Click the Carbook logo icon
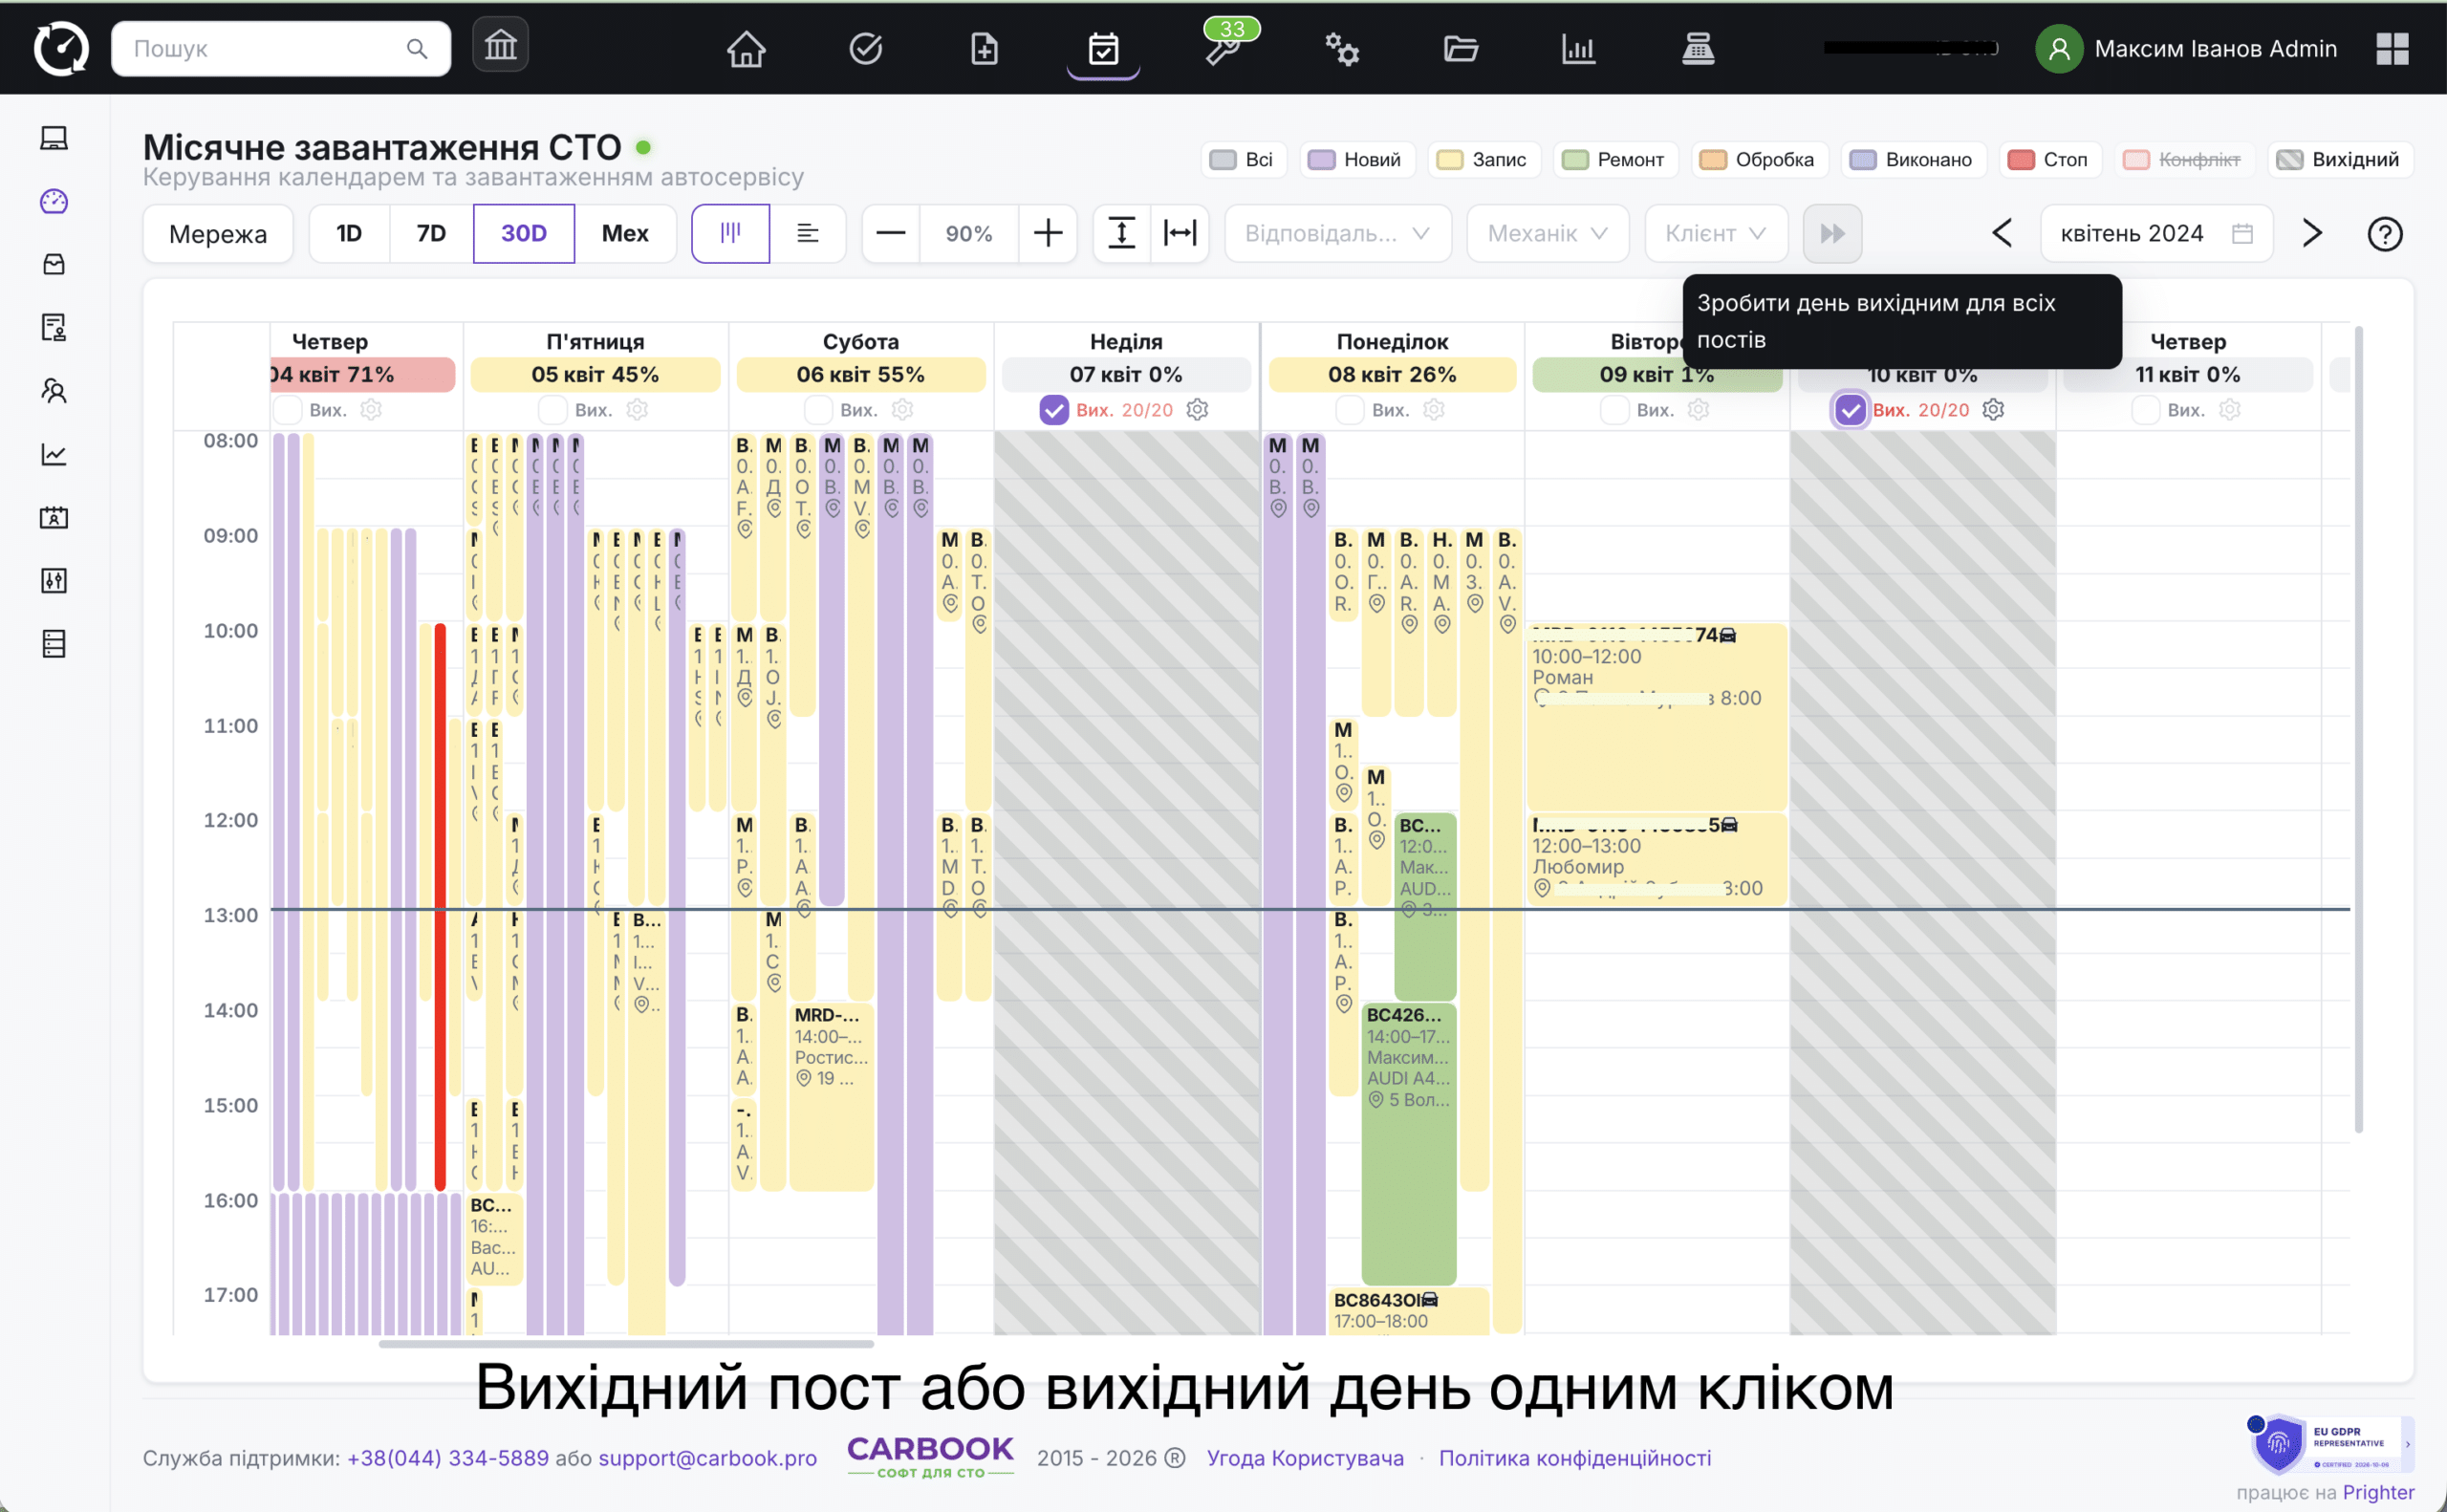The image size is (2447, 1512). [61, 48]
